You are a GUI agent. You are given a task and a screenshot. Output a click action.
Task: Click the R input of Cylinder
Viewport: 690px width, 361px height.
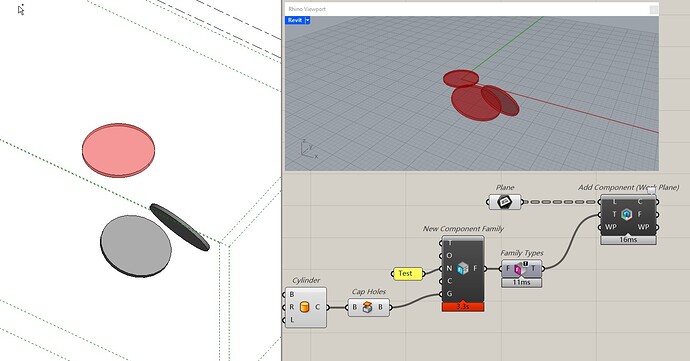pyautogui.click(x=291, y=307)
